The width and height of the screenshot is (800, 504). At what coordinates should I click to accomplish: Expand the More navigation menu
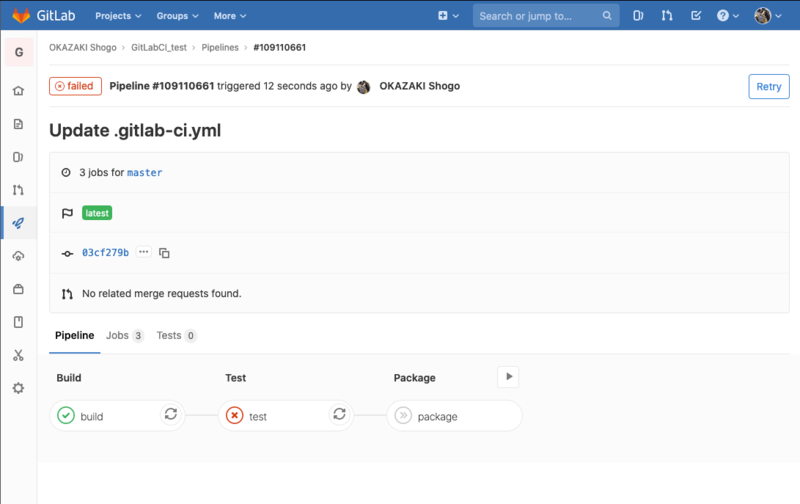point(230,16)
